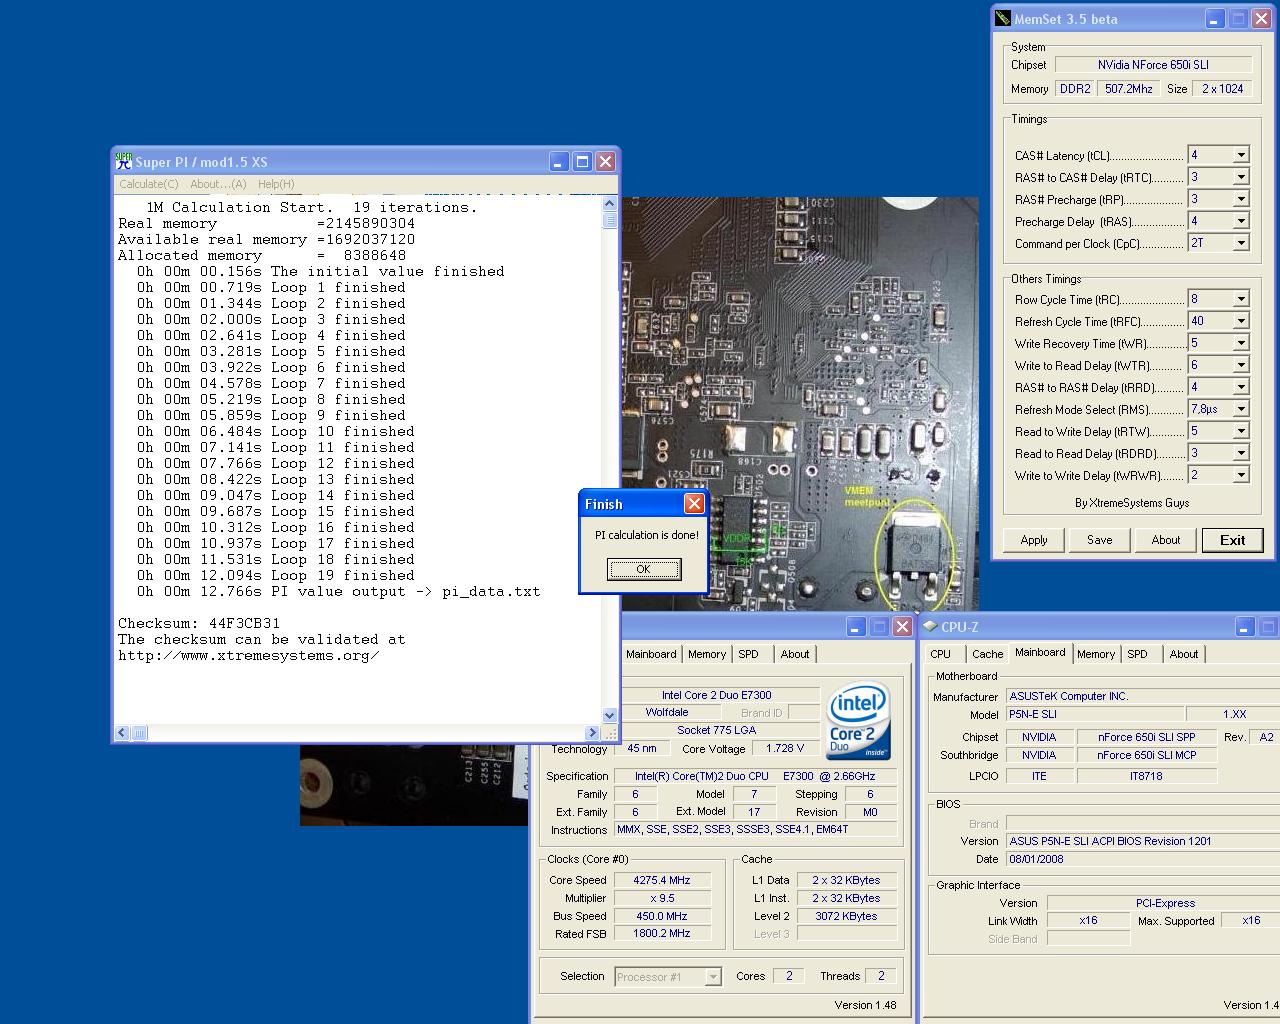Viewport: 1280px width, 1024px height.
Task: Click the Rated FSB 1800.2 MHz field
Action: tap(662, 934)
